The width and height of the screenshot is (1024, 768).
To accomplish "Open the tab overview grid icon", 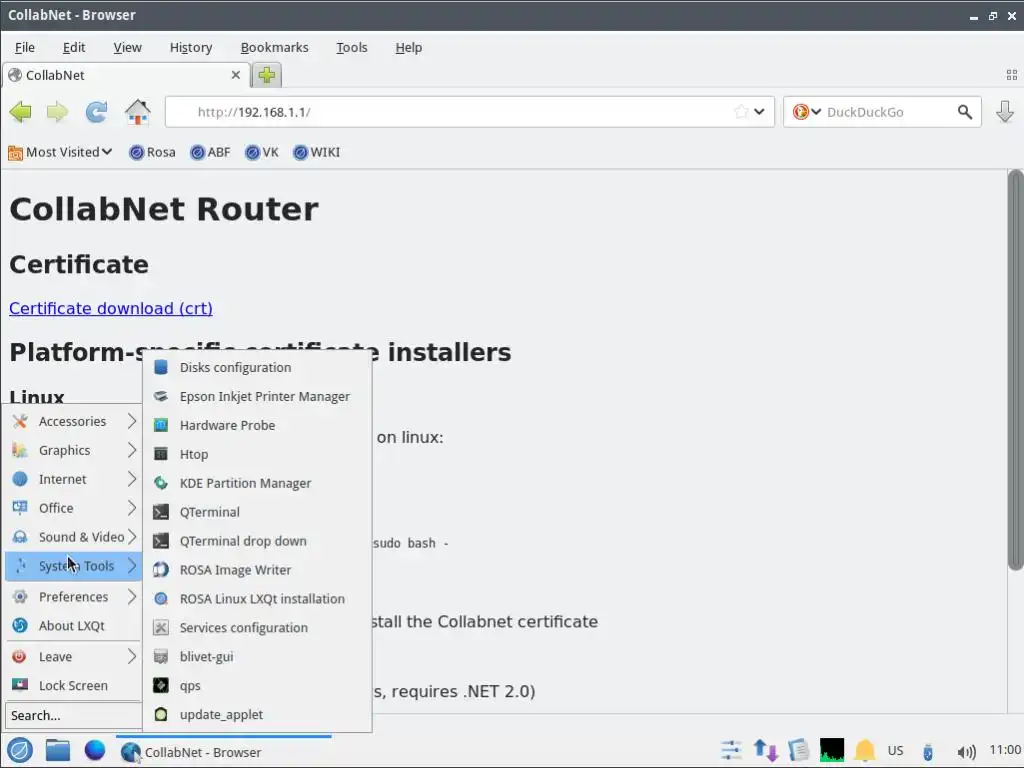I will (1012, 75).
